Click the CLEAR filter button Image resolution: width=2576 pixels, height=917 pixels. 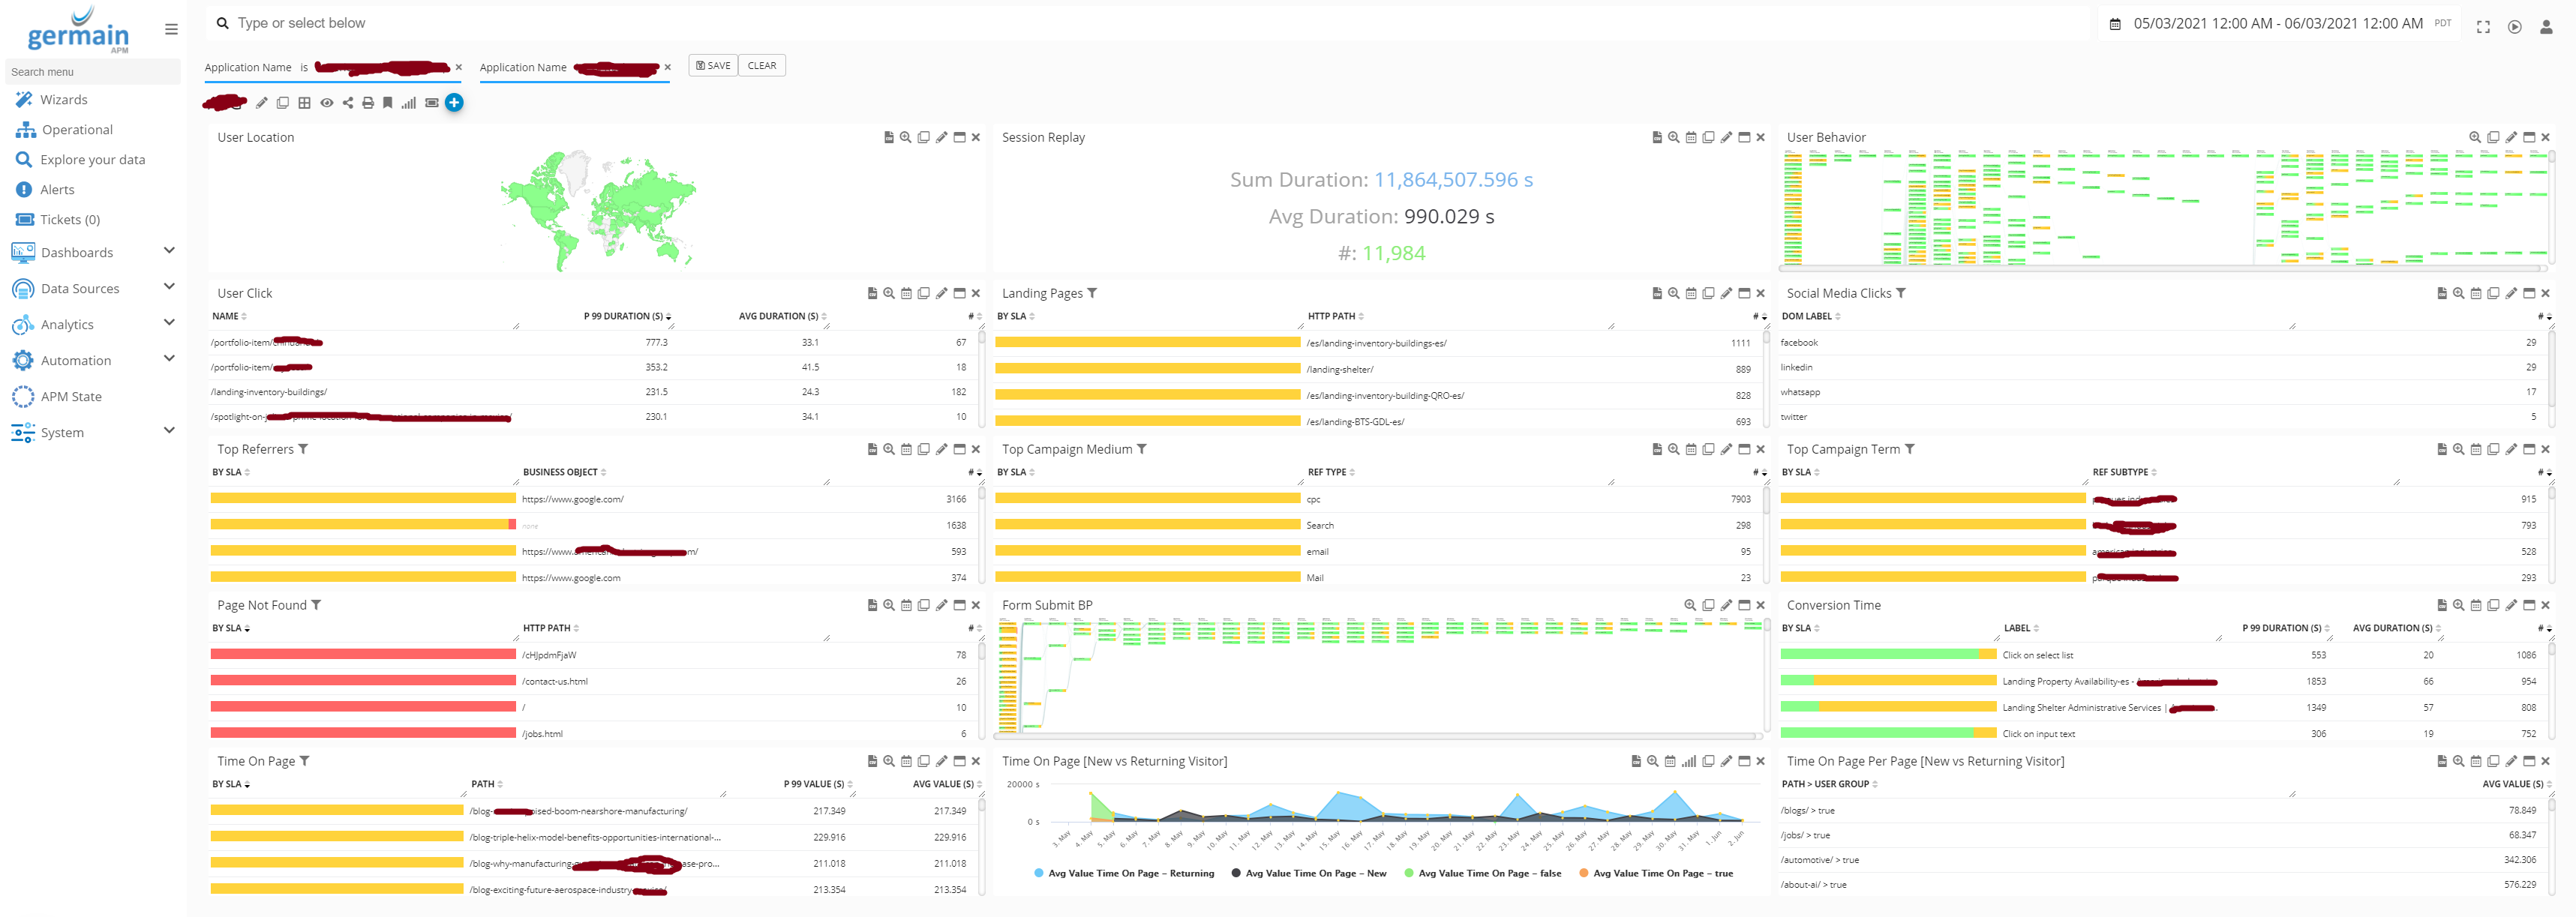click(761, 66)
